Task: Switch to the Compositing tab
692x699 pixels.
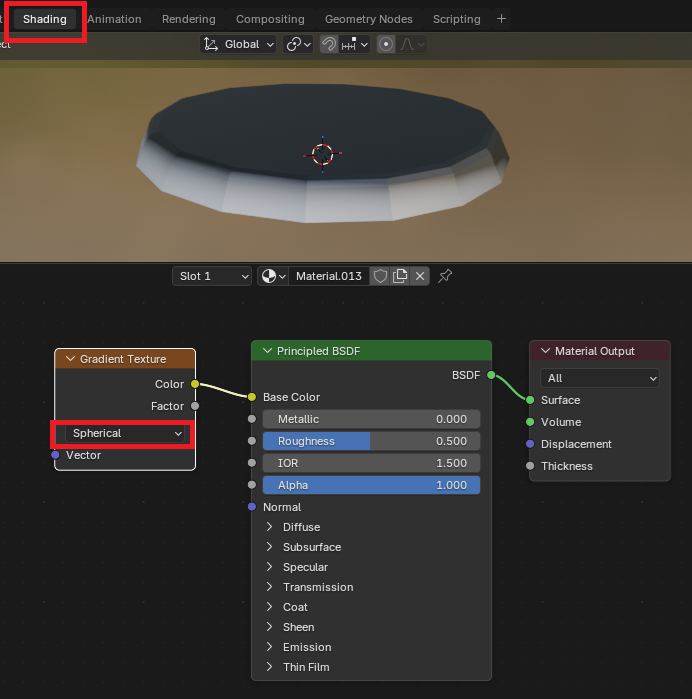Action: tap(270, 19)
